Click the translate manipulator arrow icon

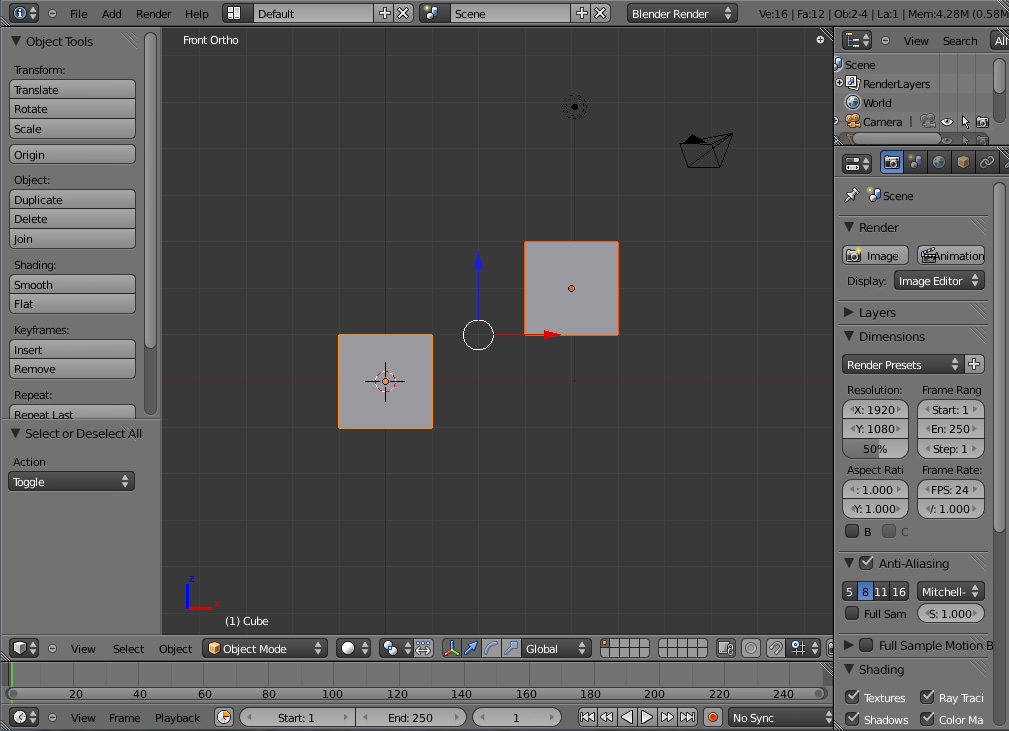coord(471,649)
